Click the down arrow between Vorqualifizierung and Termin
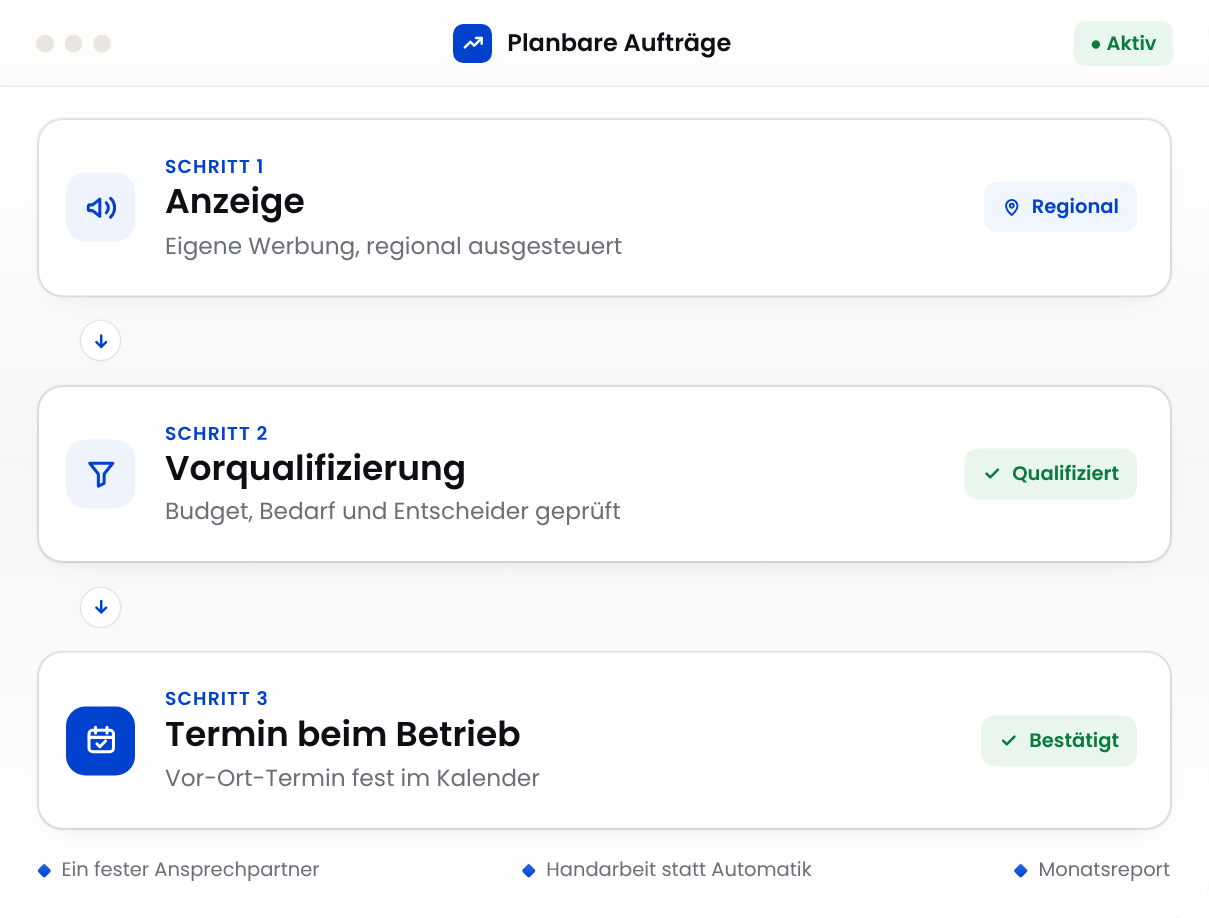 pyautogui.click(x=101, y=607)
